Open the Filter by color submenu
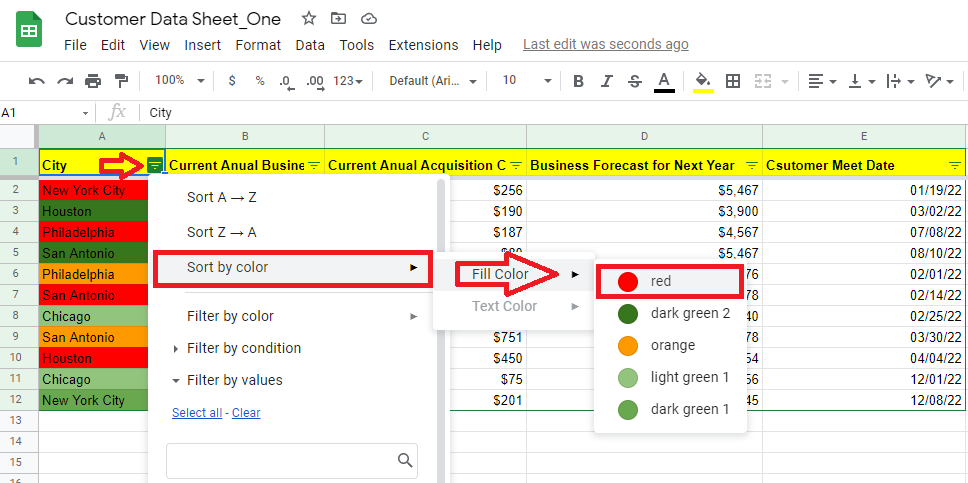968x483 pixels. pyautogui.click(x=292, y=316)
